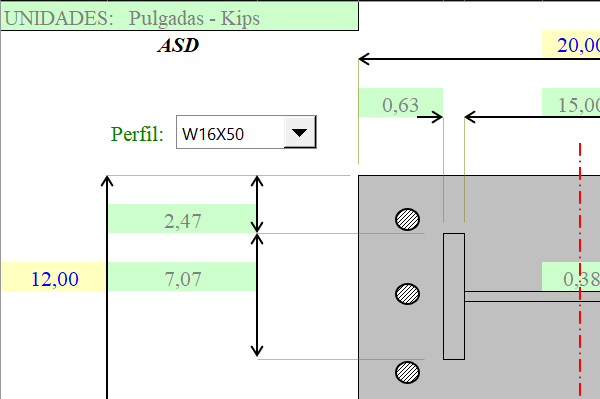Select the tall 12,00 vertical dimension arrow

pyautogui.click(x=107, y=287)
